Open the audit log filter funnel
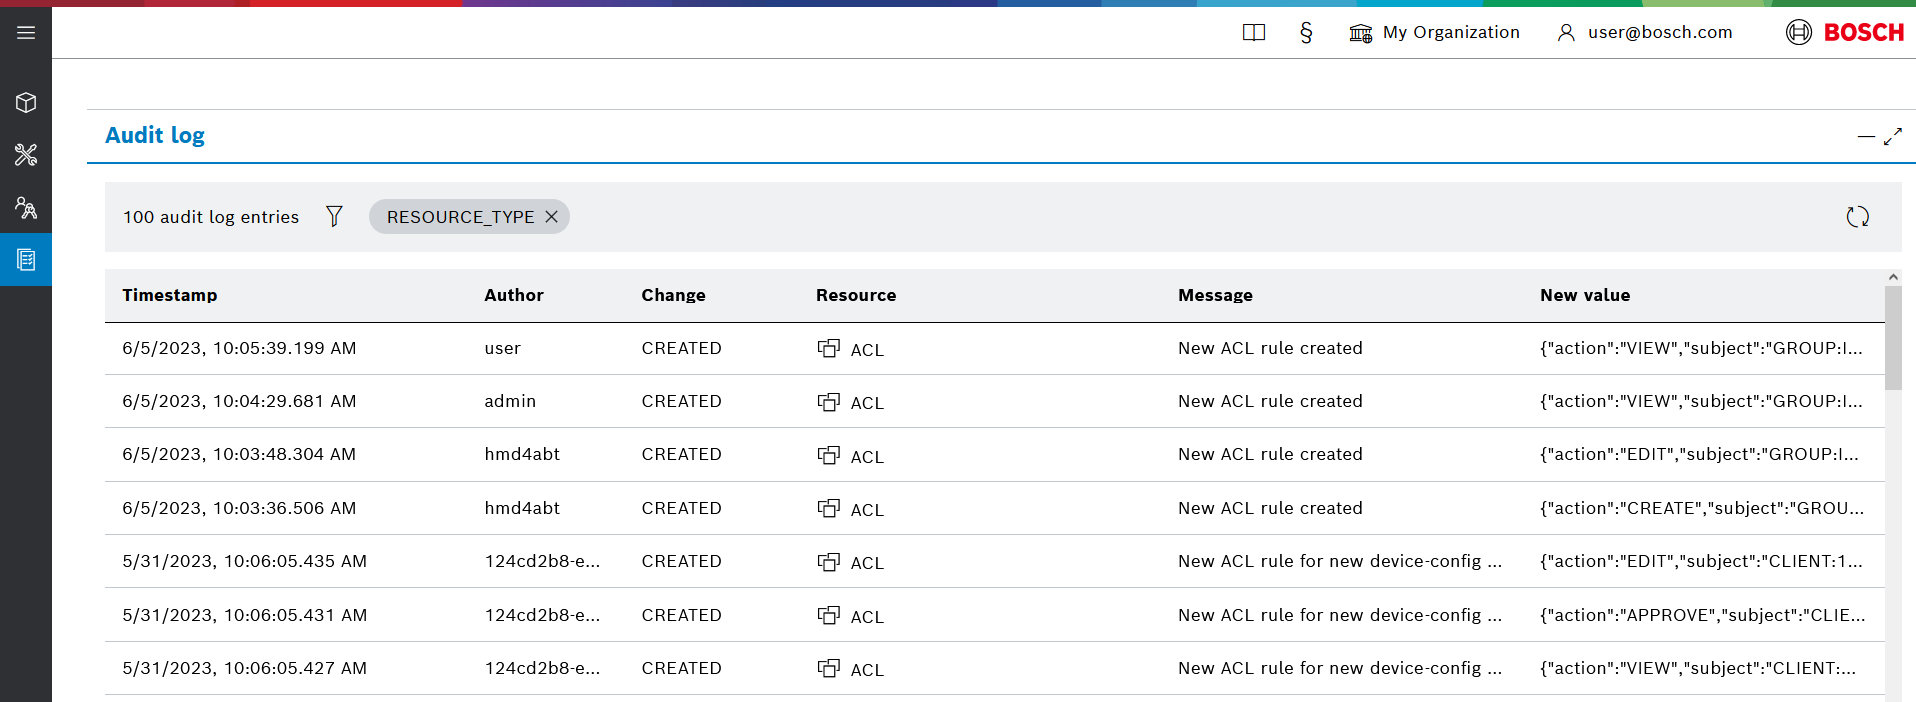Image resolution: width=1916 pixels, height=702 pixels. (x=334, y=216)
